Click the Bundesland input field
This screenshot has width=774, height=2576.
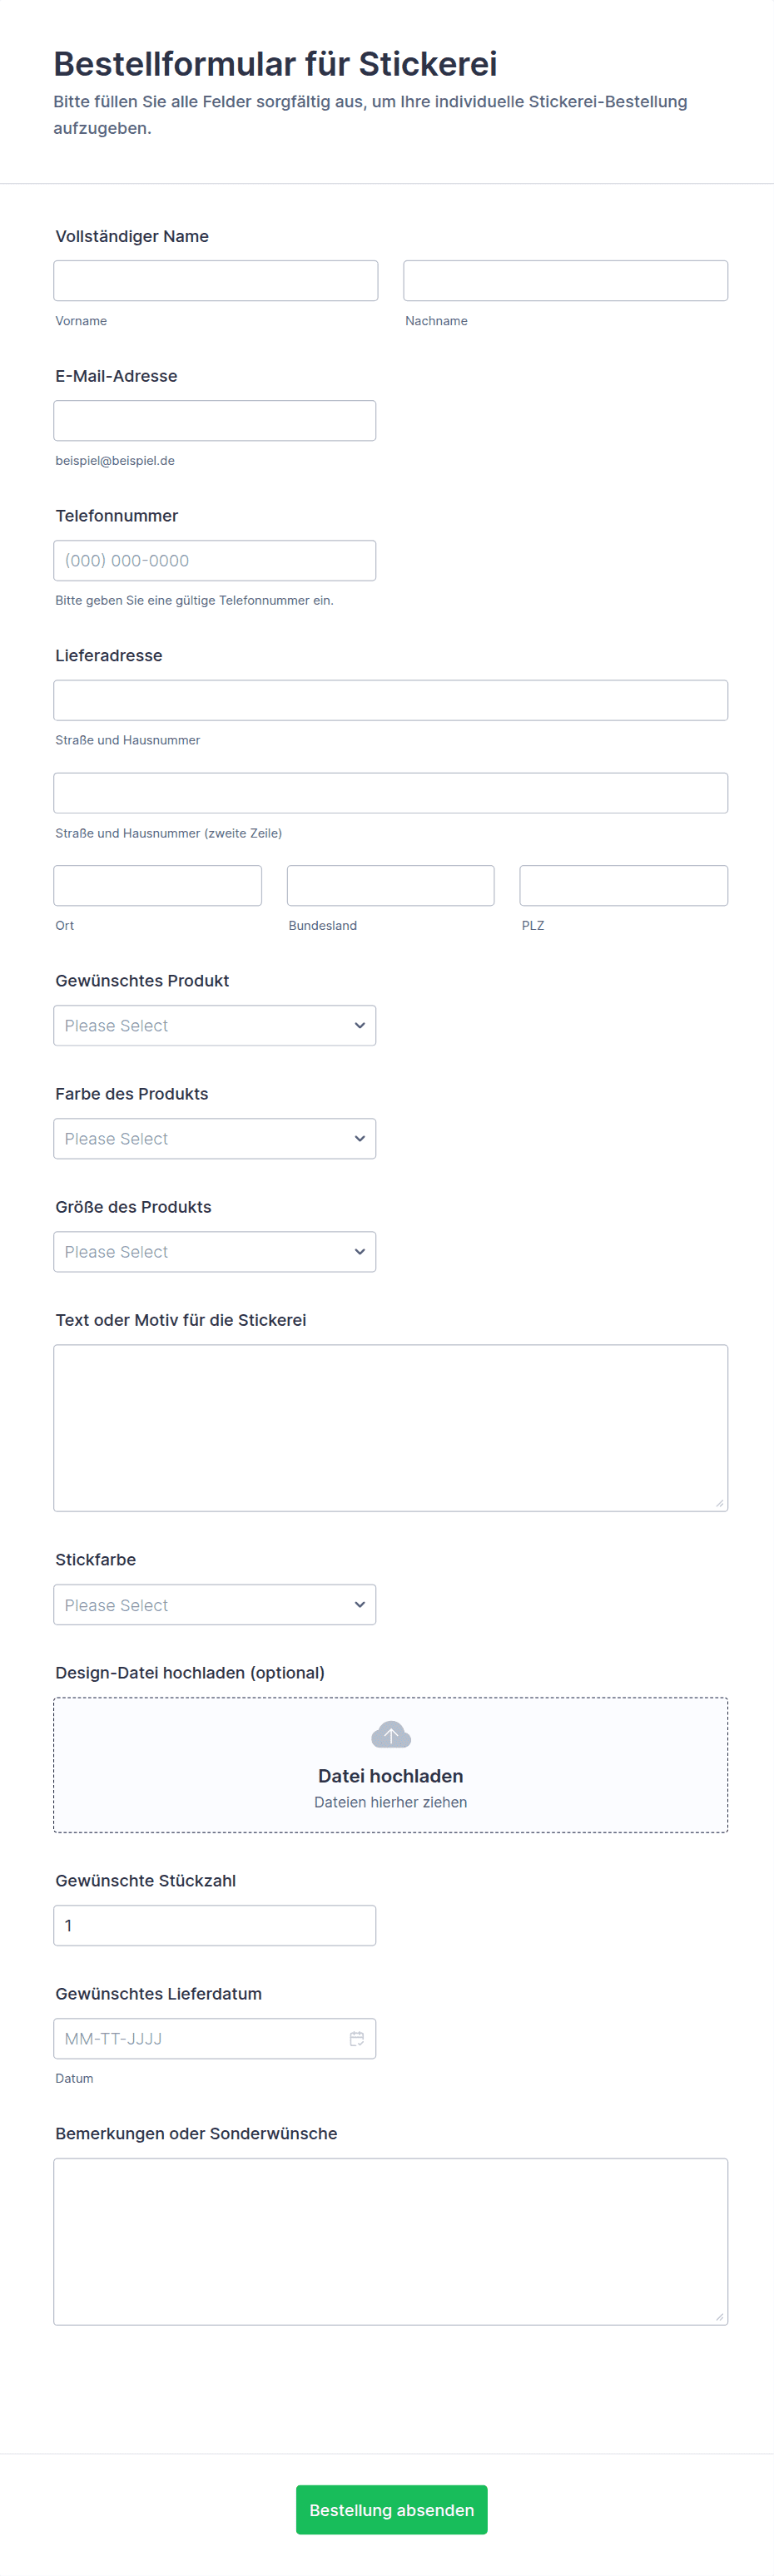coord(391,886)
